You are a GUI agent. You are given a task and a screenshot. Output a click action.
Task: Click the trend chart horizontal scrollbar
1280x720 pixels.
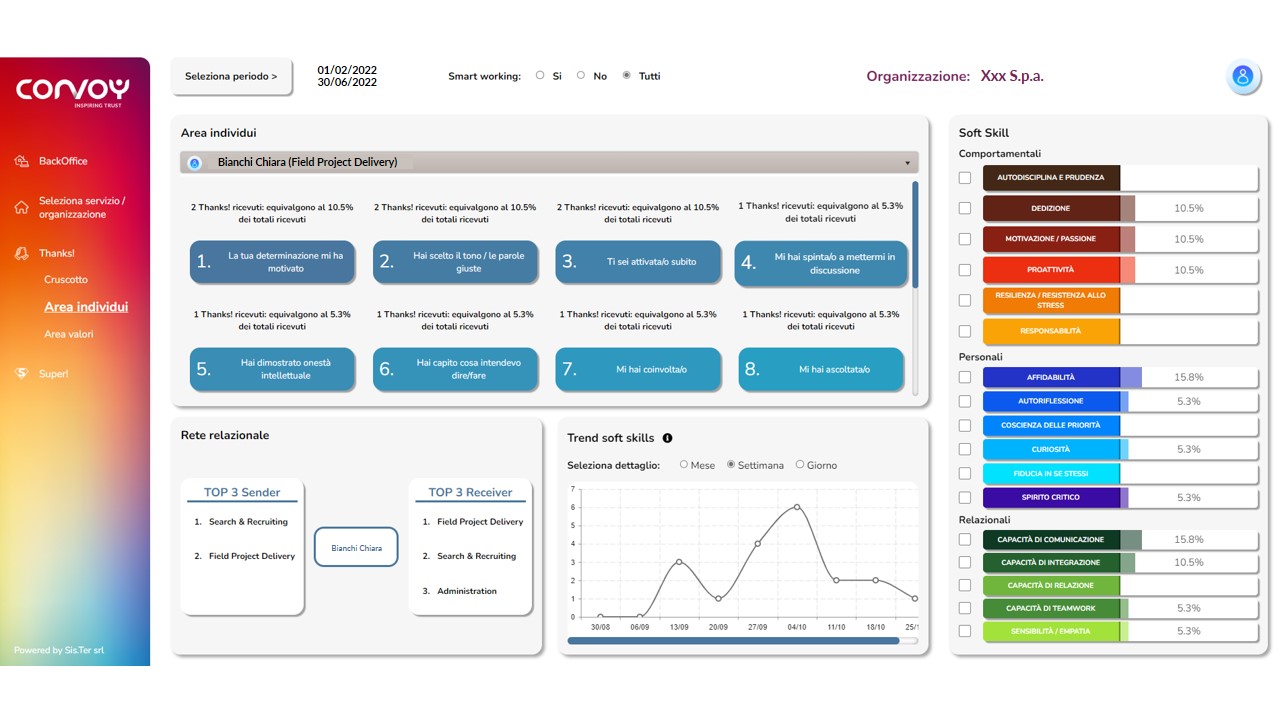coord(733,641)
